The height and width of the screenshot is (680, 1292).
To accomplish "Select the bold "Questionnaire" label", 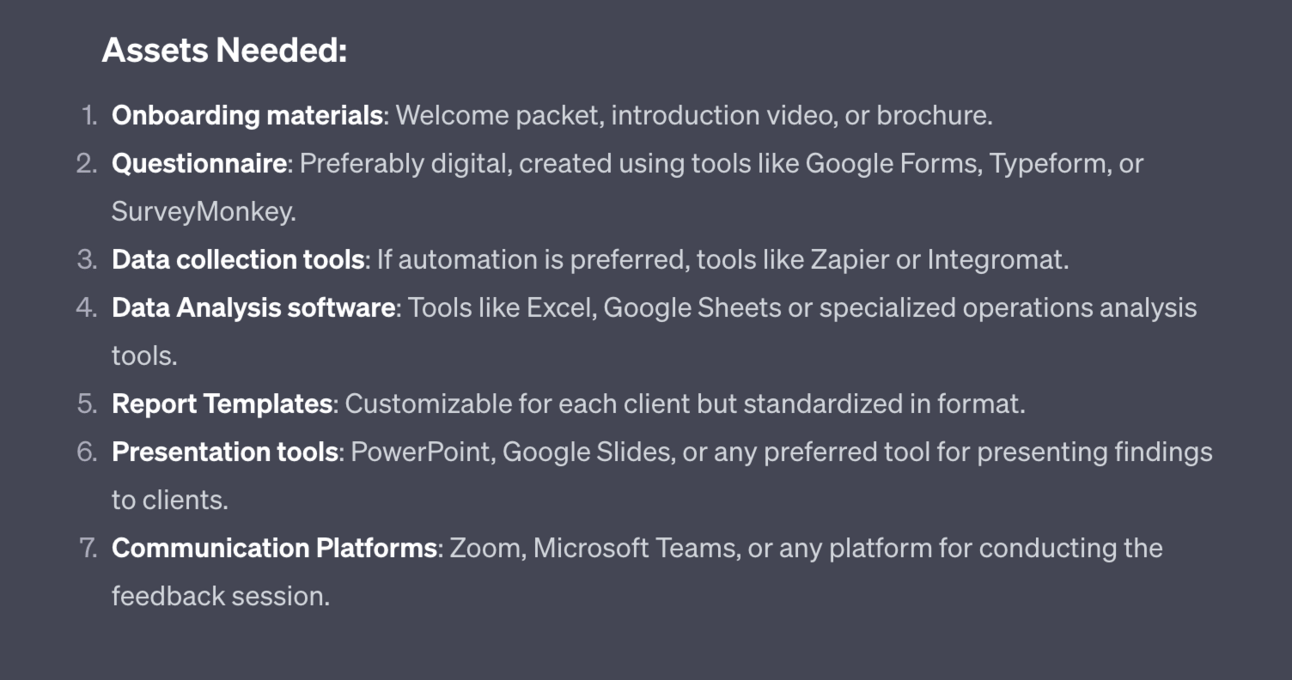I will (199, 164).
